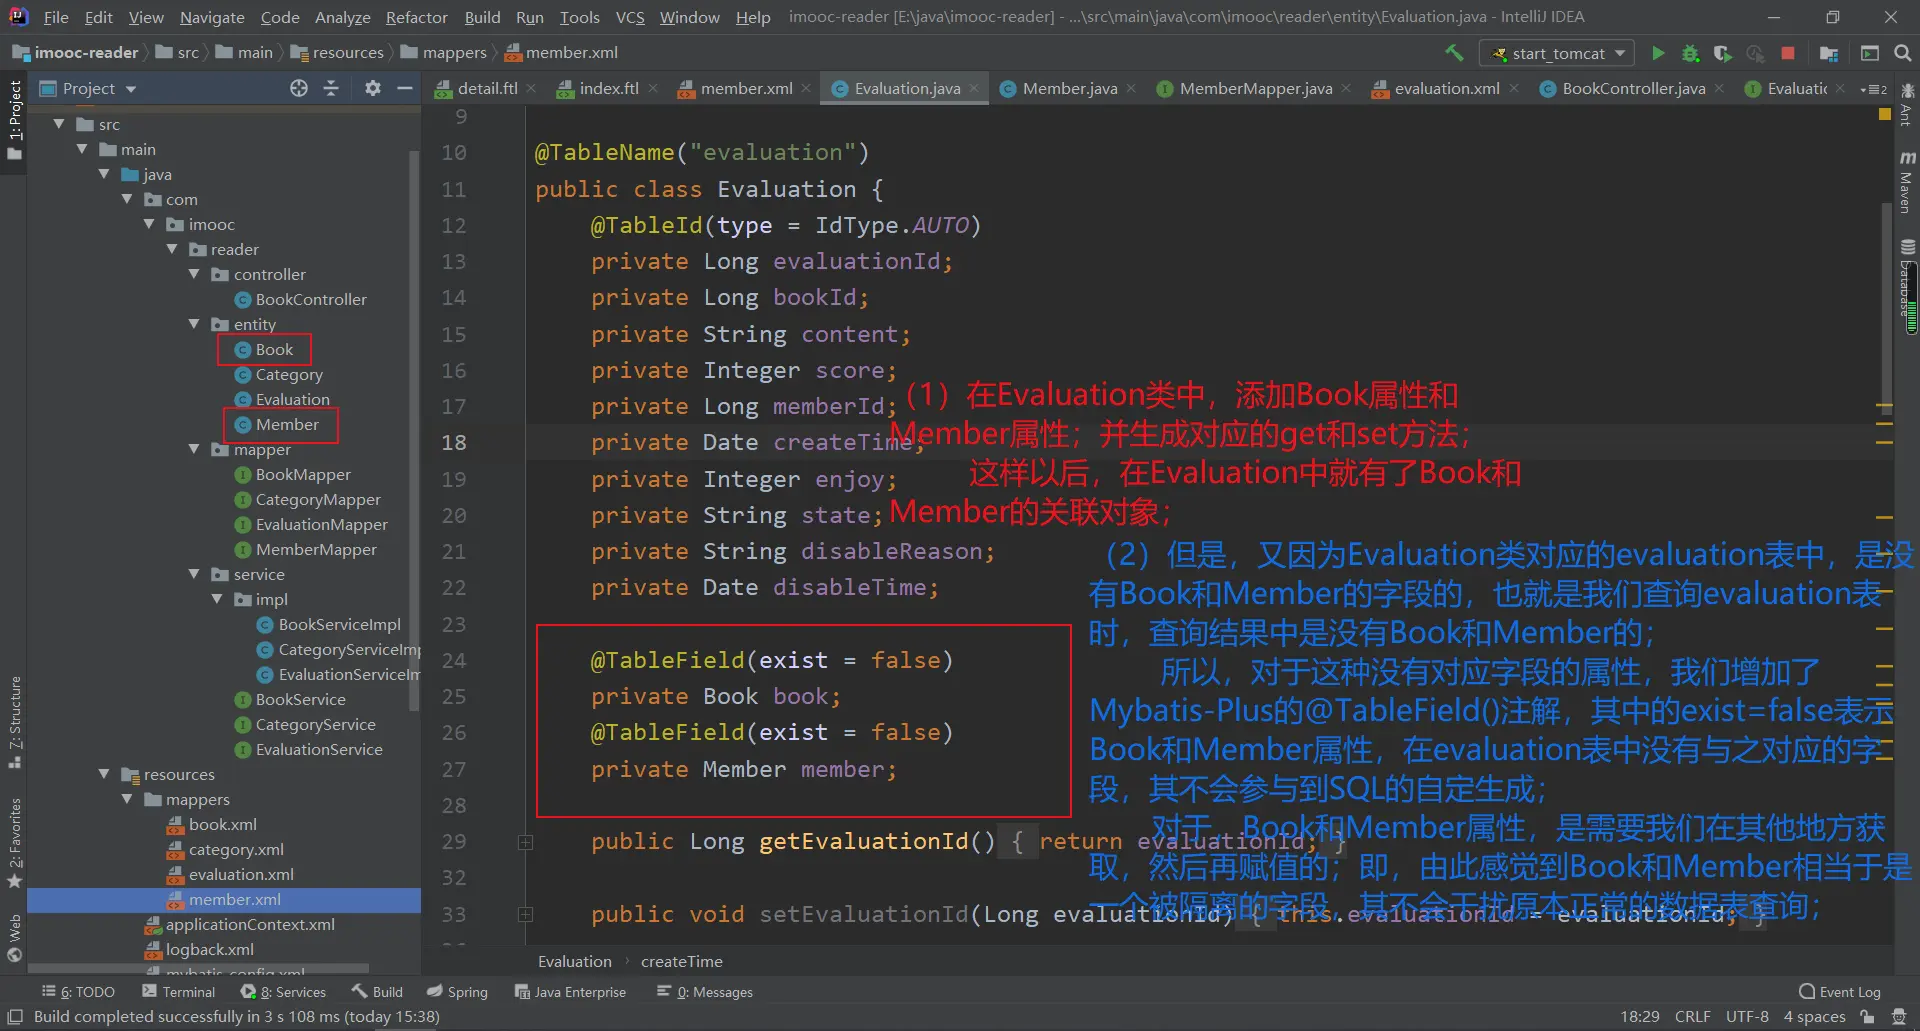Click the locate-file target icon in Project panel
This screenshot has height=1031, width=1920.
pyautogui.click(x=298, y=88)
